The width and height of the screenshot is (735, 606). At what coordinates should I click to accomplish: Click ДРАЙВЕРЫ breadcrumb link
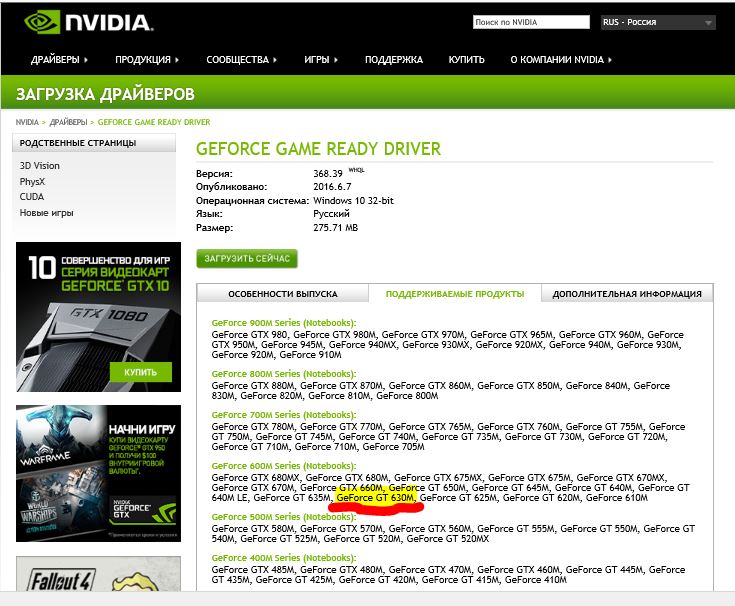click(x=68, y=122)
